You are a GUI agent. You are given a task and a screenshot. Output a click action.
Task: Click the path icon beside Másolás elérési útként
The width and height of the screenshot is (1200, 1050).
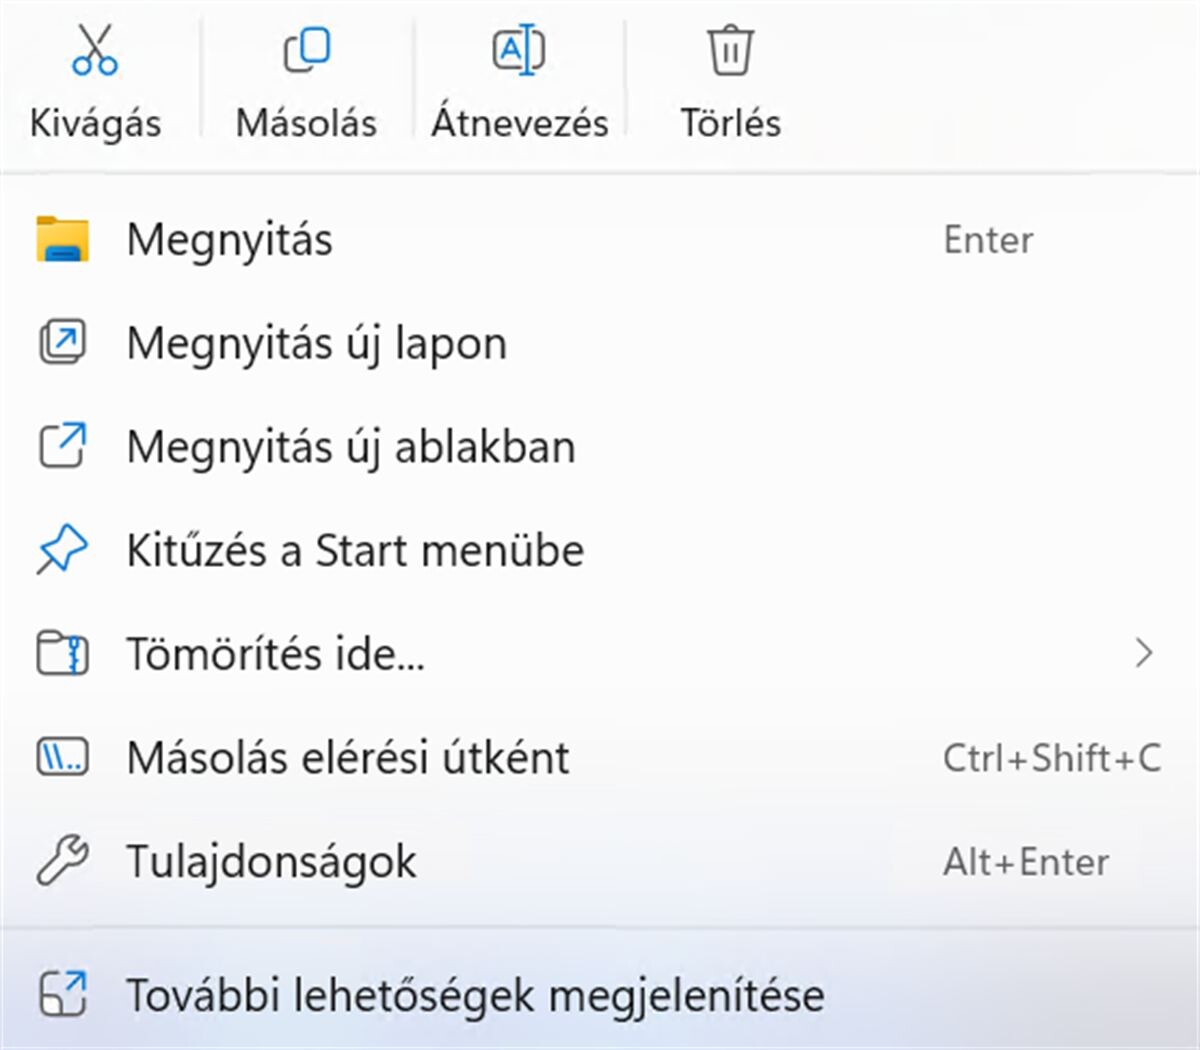pos(62,758)
